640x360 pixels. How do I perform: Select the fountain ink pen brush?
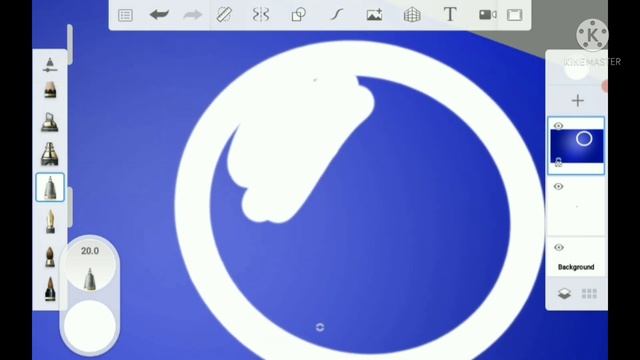coord(50,222)
